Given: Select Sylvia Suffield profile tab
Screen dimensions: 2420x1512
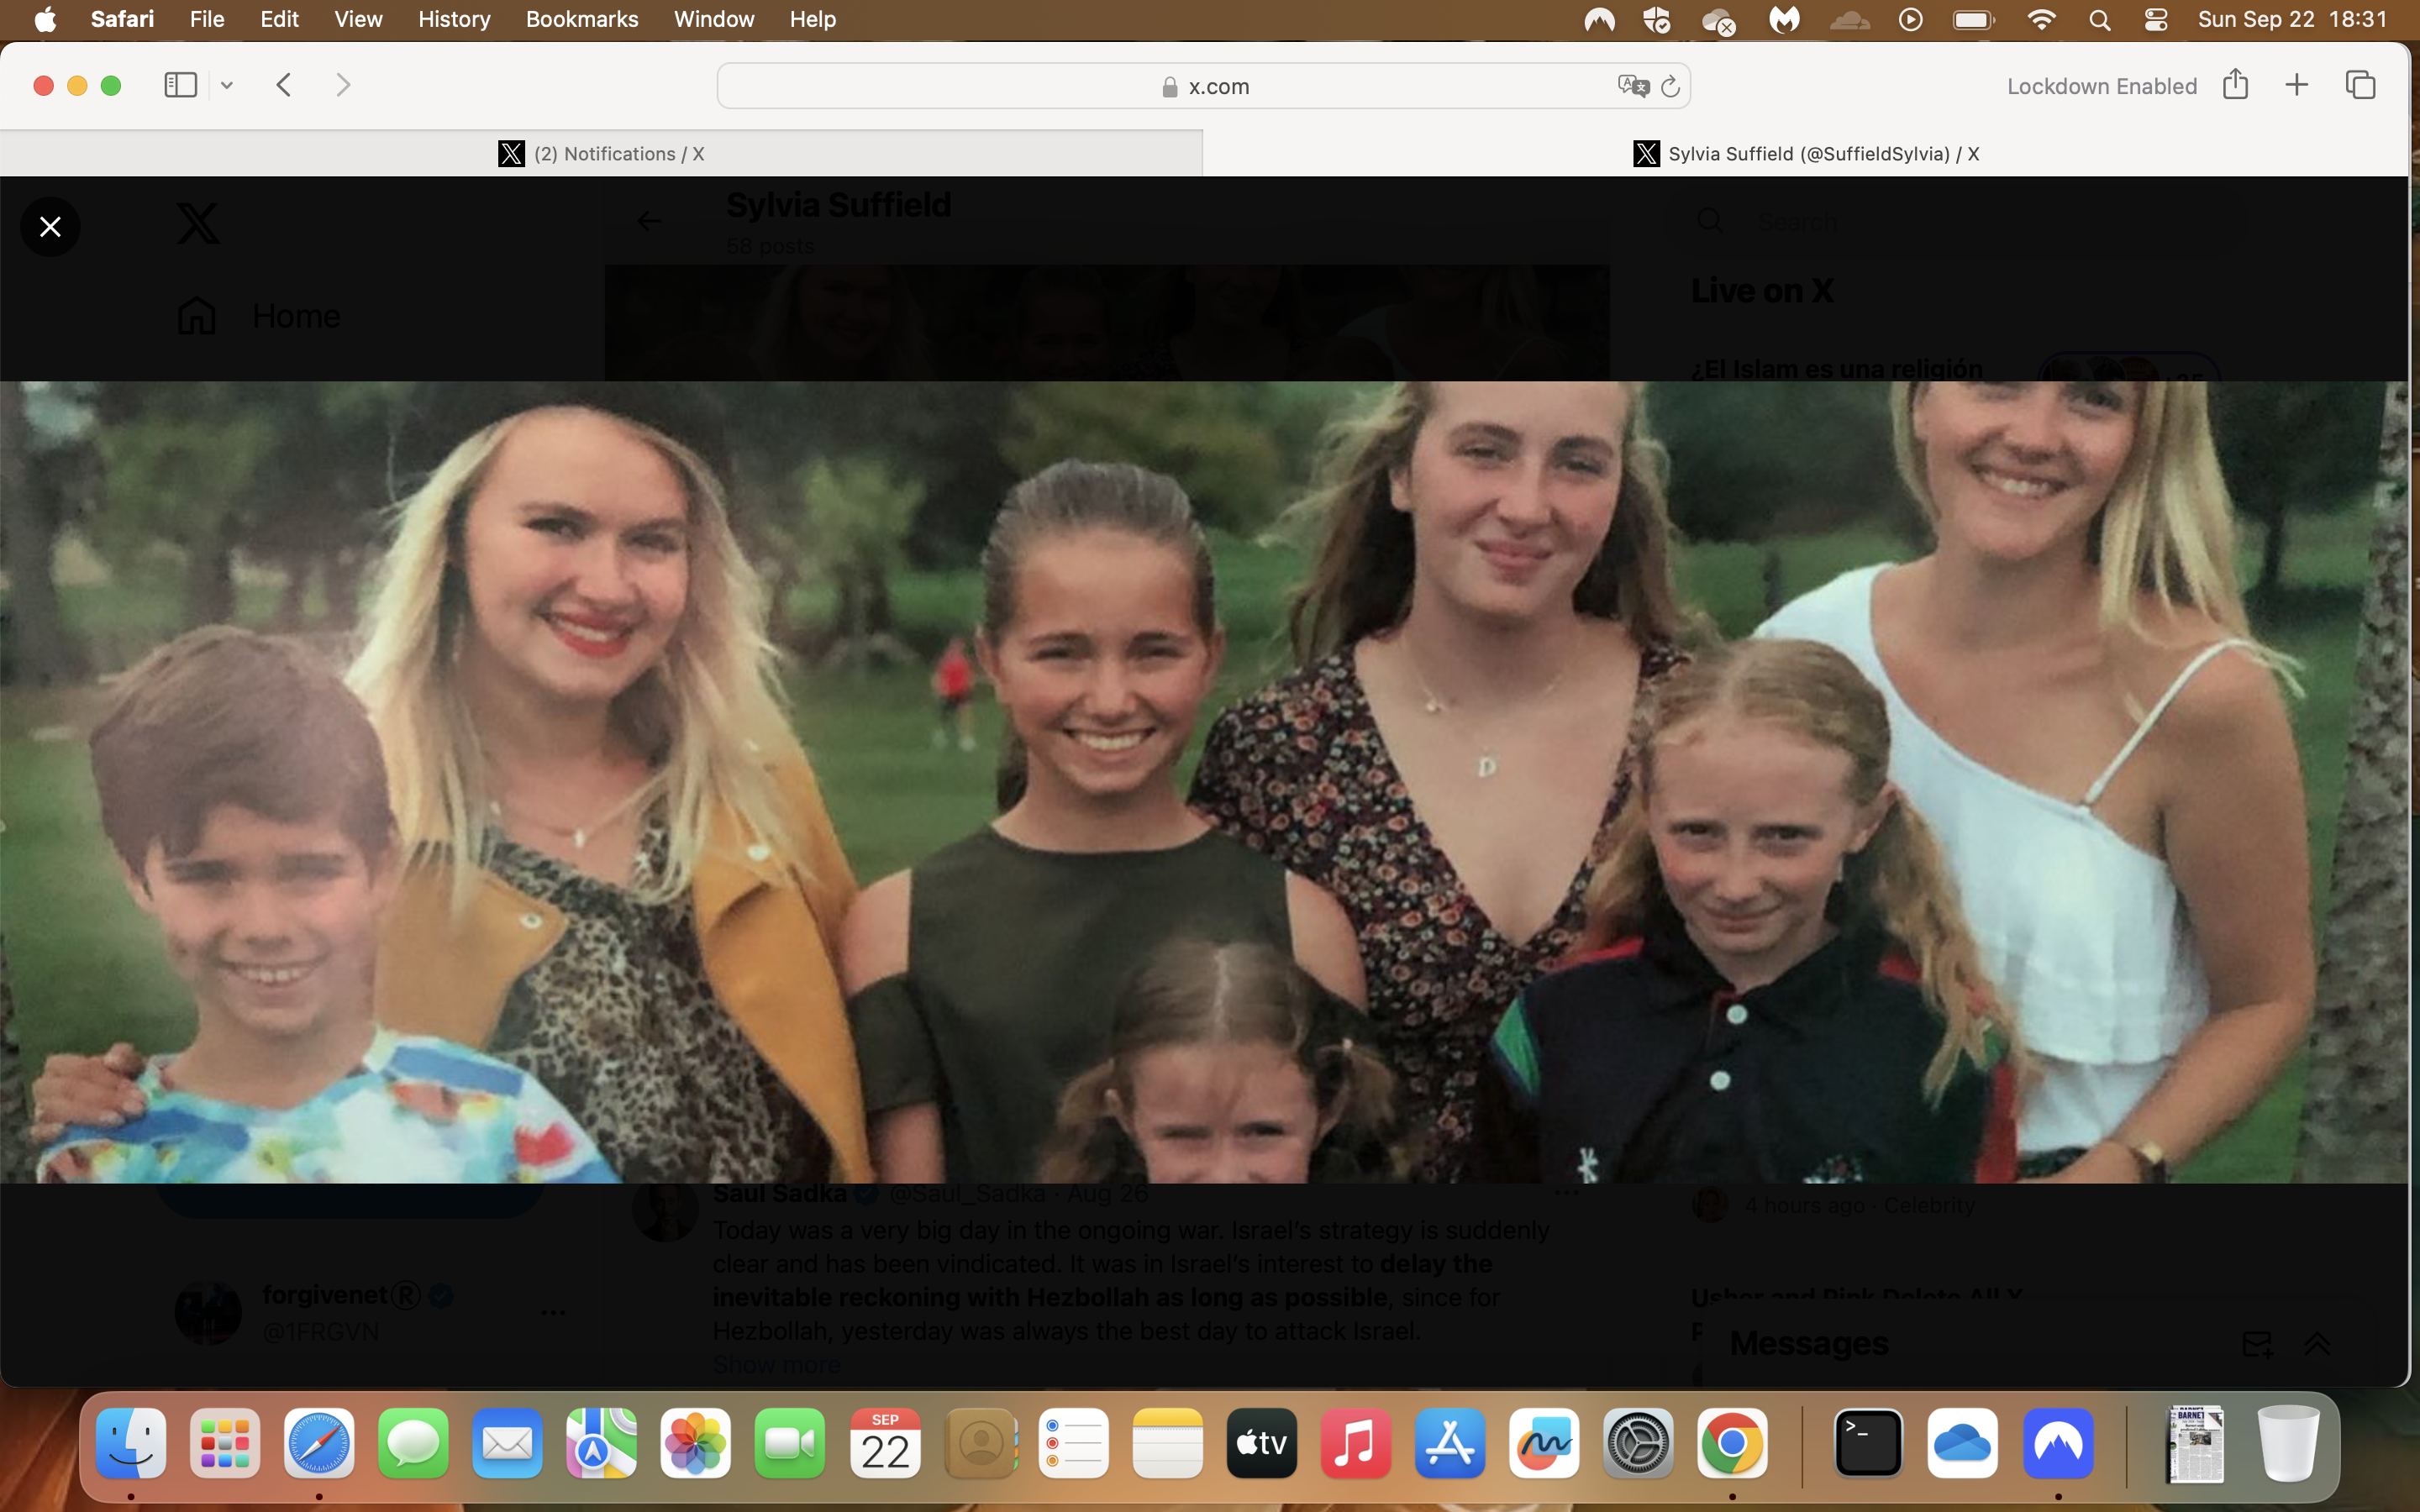Looking at the screenshot, I should point(1806,153).
